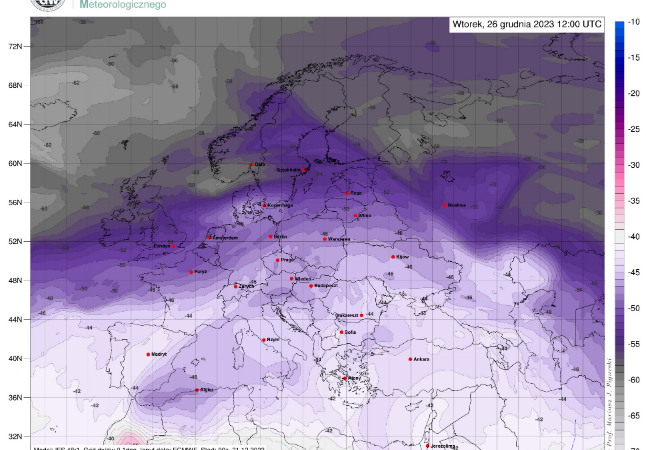Click the 56N latitude label
The height and width of the screenshot is (450, 646).
click(15, 203)
